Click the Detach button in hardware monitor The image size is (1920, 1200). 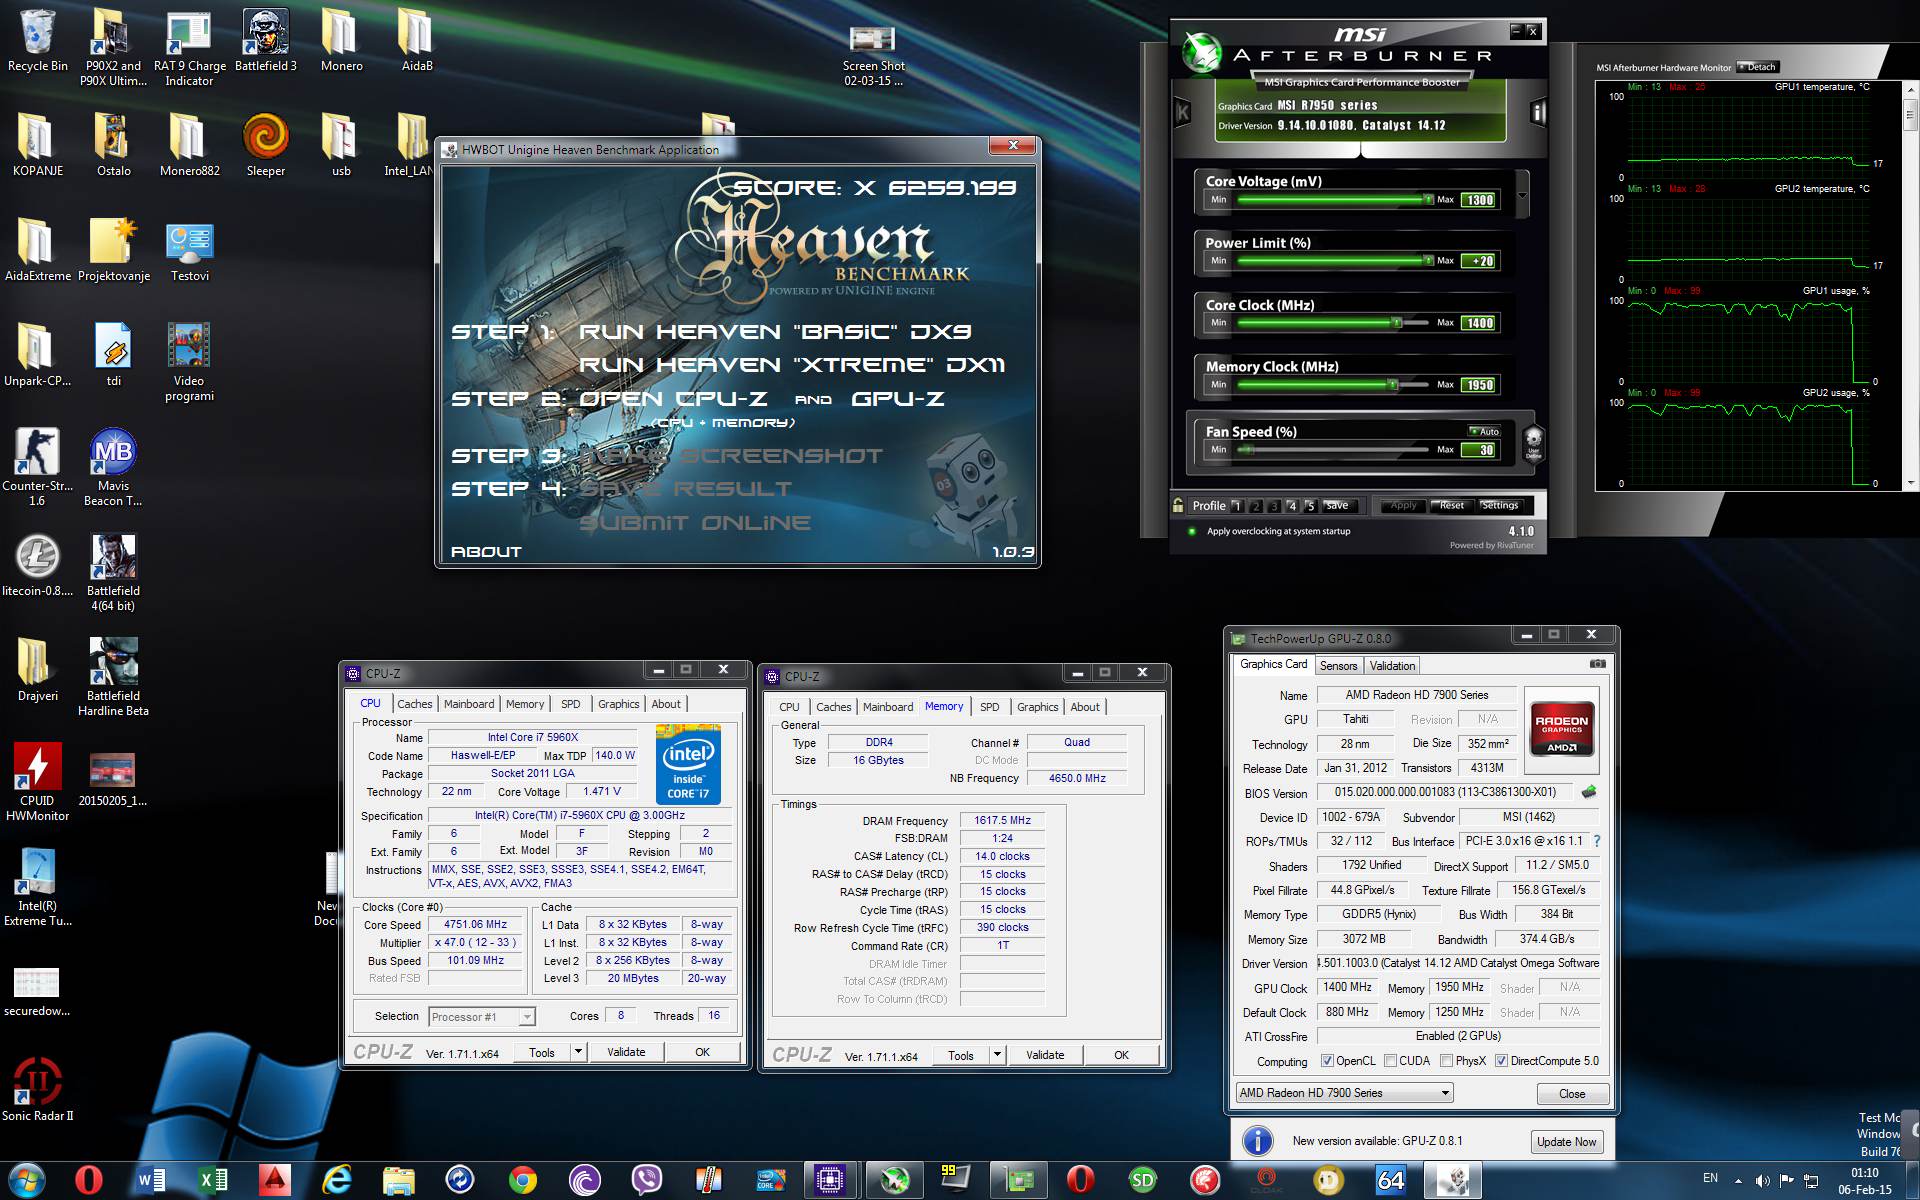1757,67
